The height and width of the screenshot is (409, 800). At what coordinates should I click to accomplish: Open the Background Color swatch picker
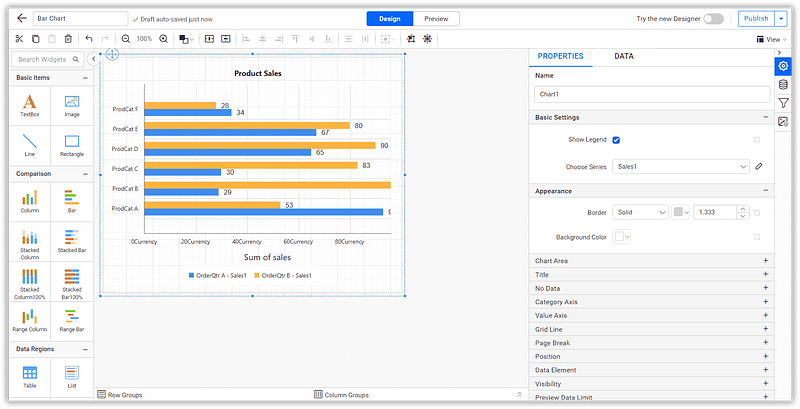pos(622,237)
